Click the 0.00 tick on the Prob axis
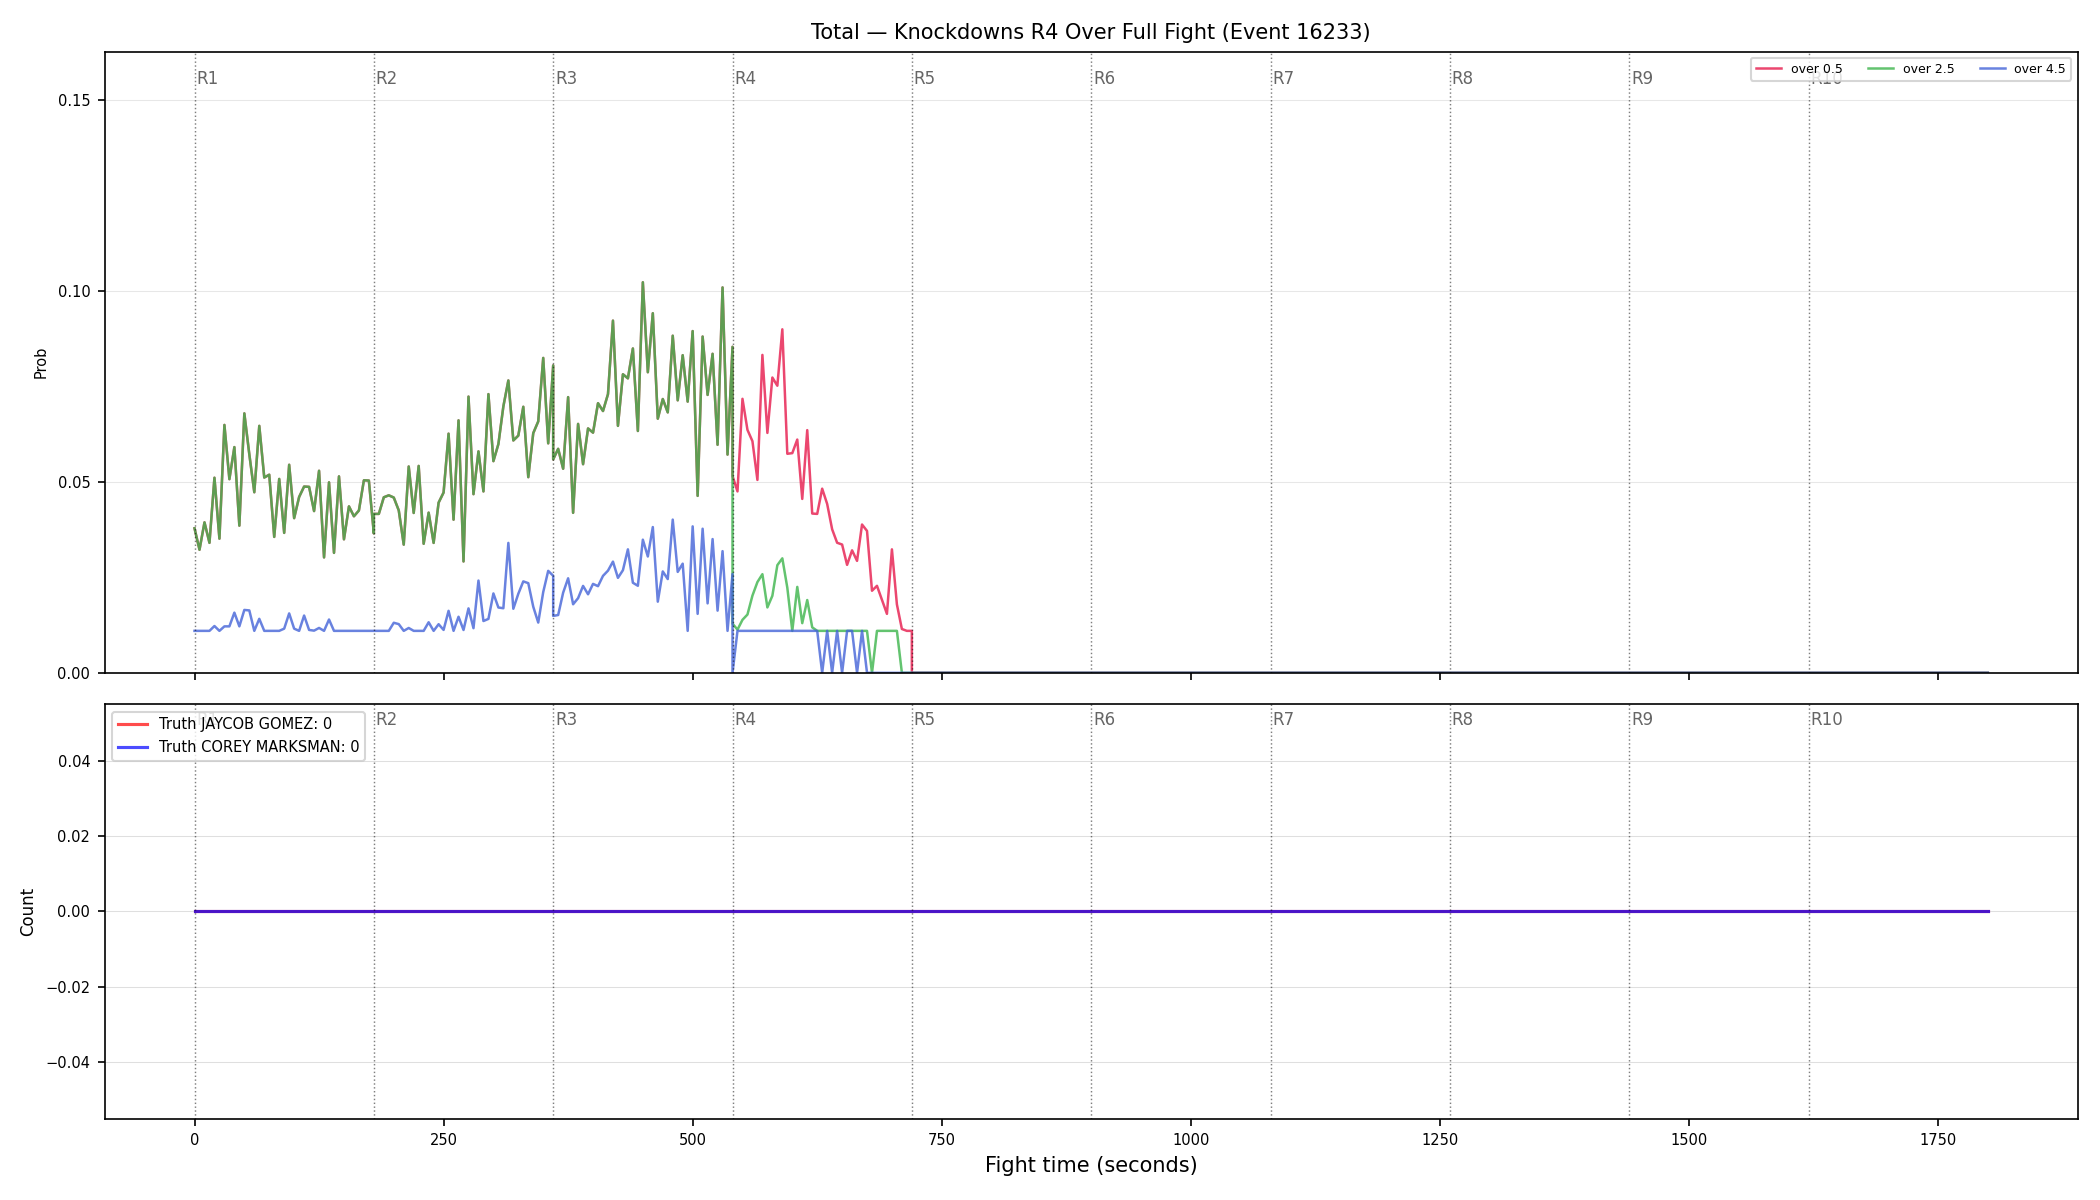The height and width of the screenshot is (1200, 2100). click(x=74, y=673)
